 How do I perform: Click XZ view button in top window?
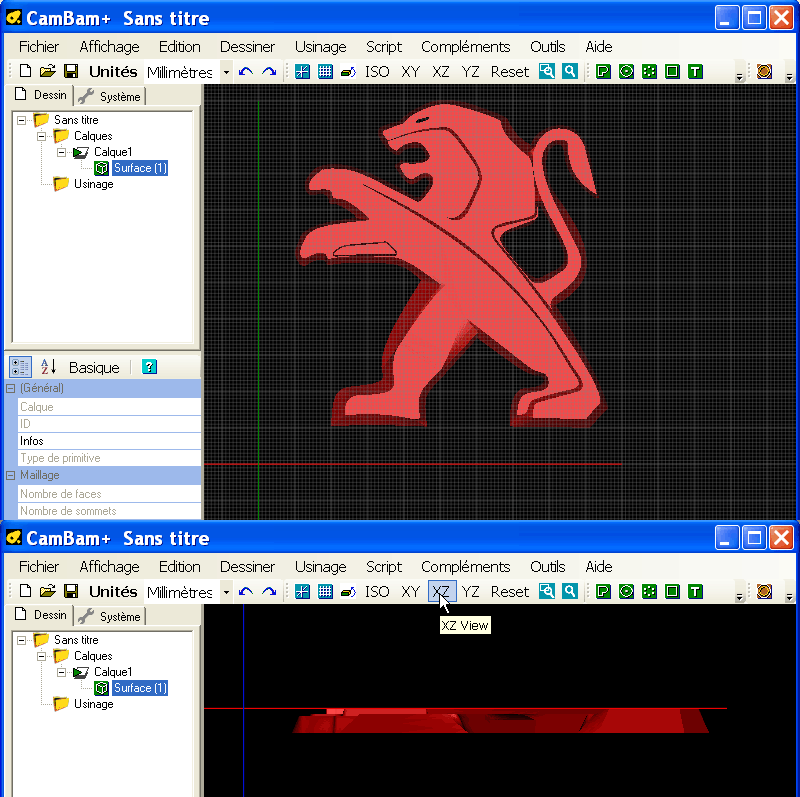tap(441, 72)
